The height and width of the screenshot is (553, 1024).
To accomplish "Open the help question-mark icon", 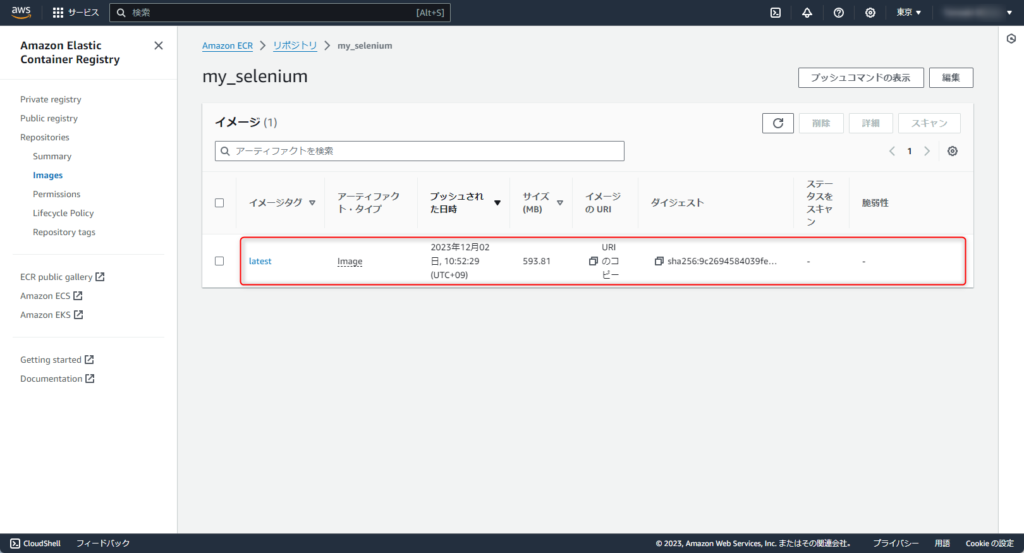I will tap(839, 12).
